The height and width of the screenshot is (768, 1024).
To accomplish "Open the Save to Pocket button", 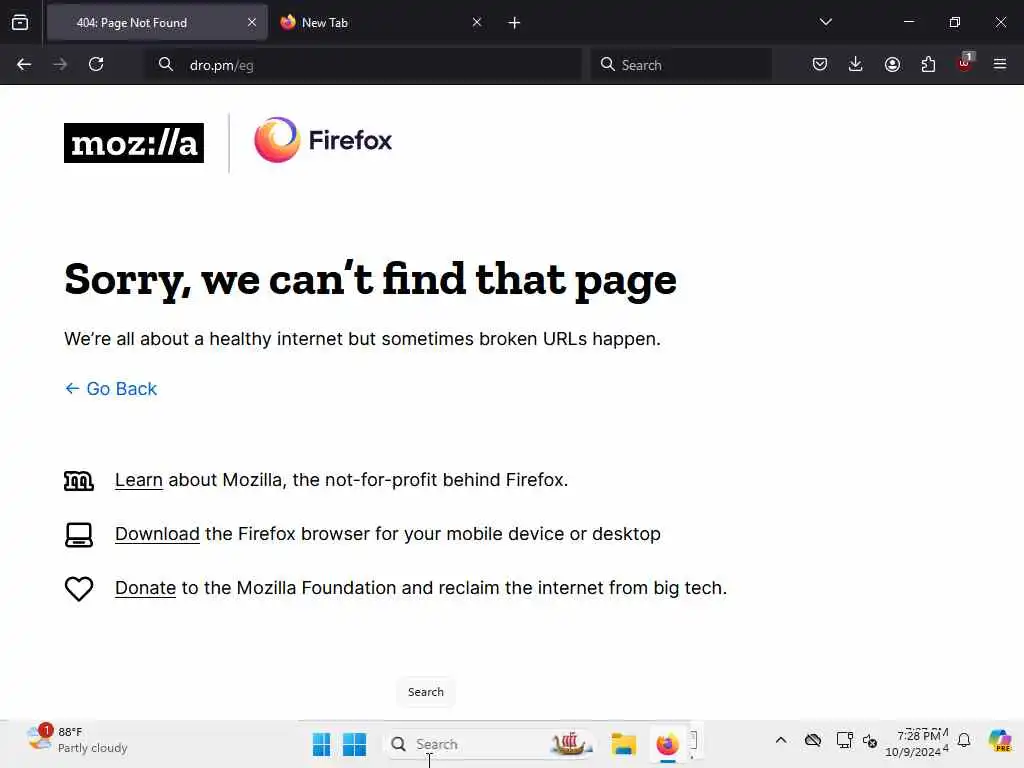I will 820,64.
